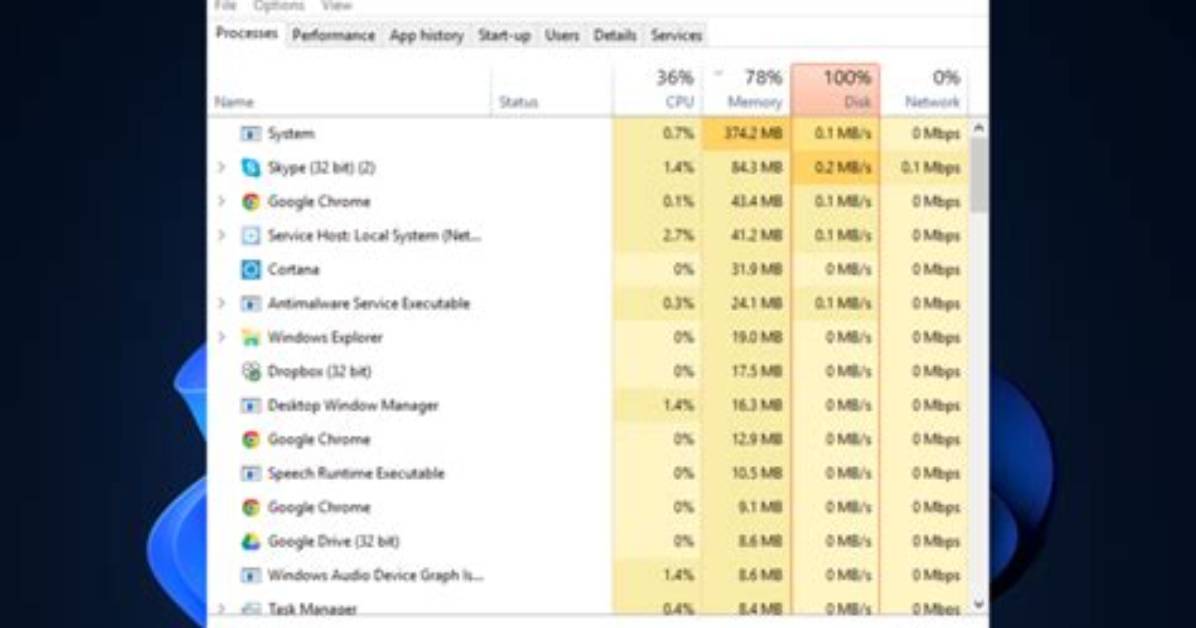Screen dimensions: 1196x628
Task: Switch to the Services tab
Action: pos(677,35)
